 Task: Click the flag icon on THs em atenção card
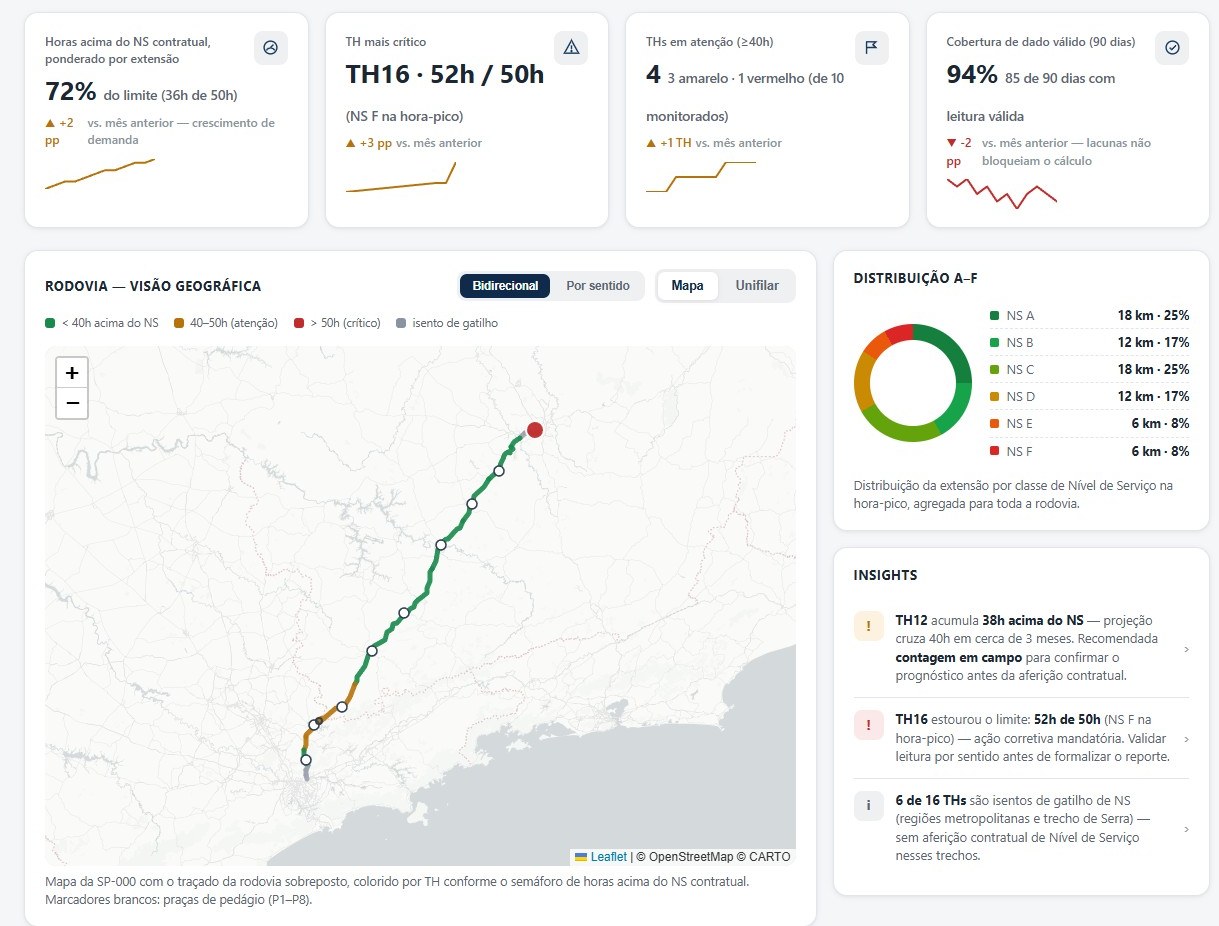871,47
